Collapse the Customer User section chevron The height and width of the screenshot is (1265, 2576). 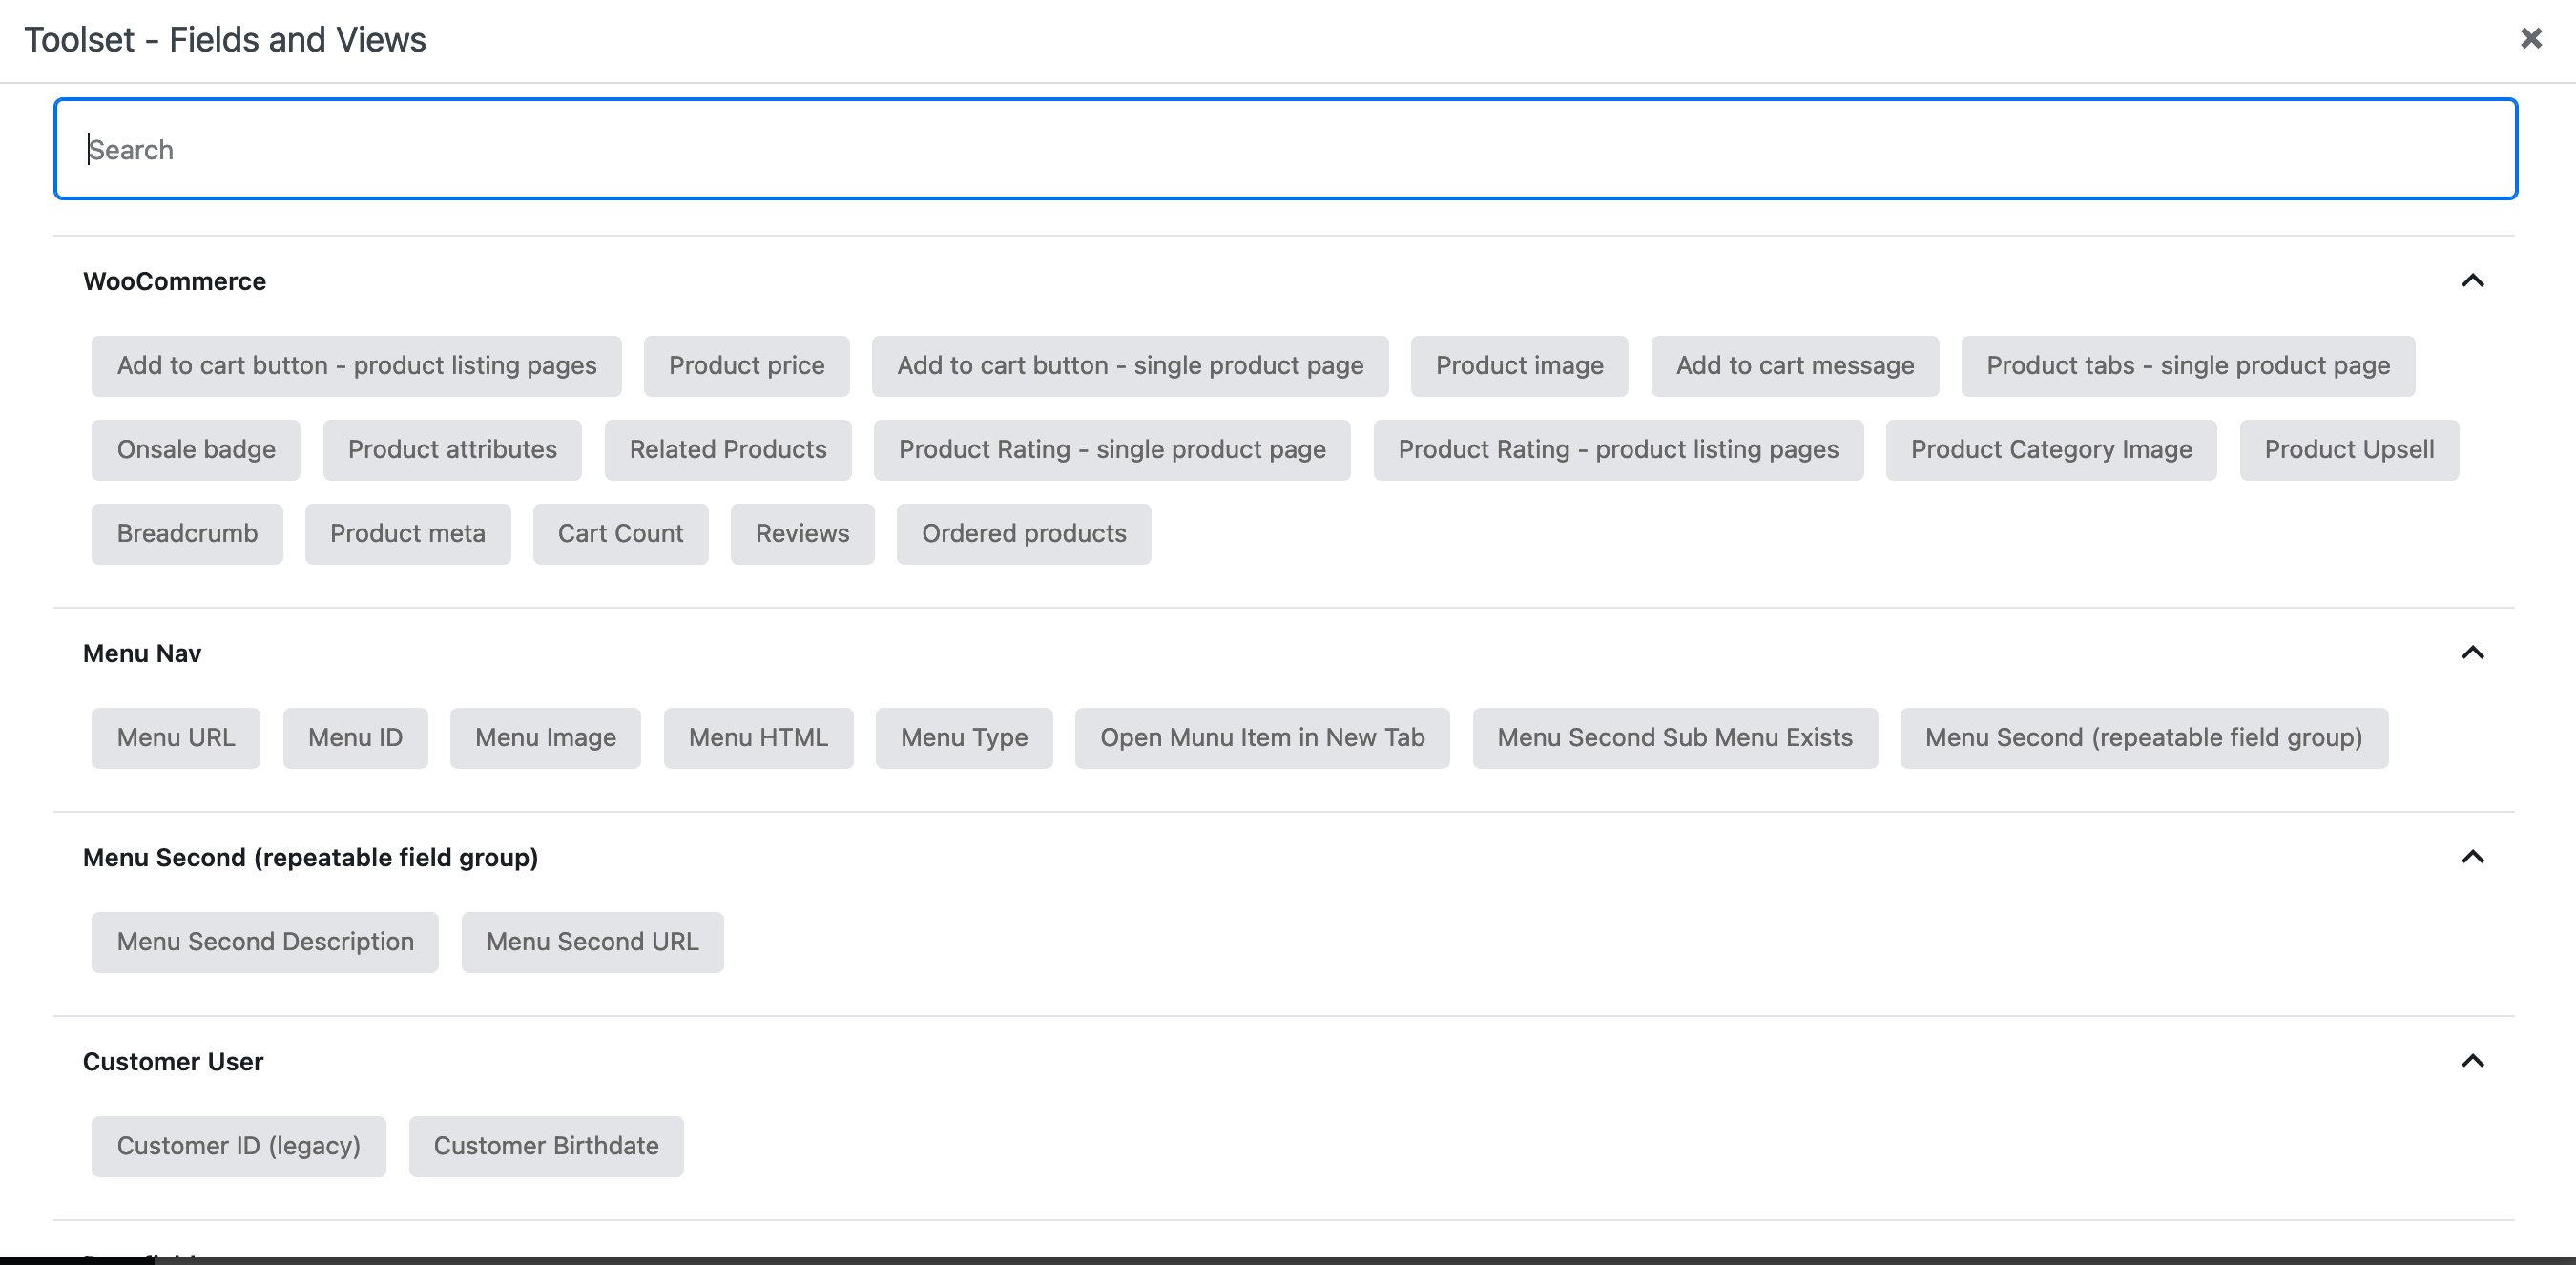tap(2472, 1061)
